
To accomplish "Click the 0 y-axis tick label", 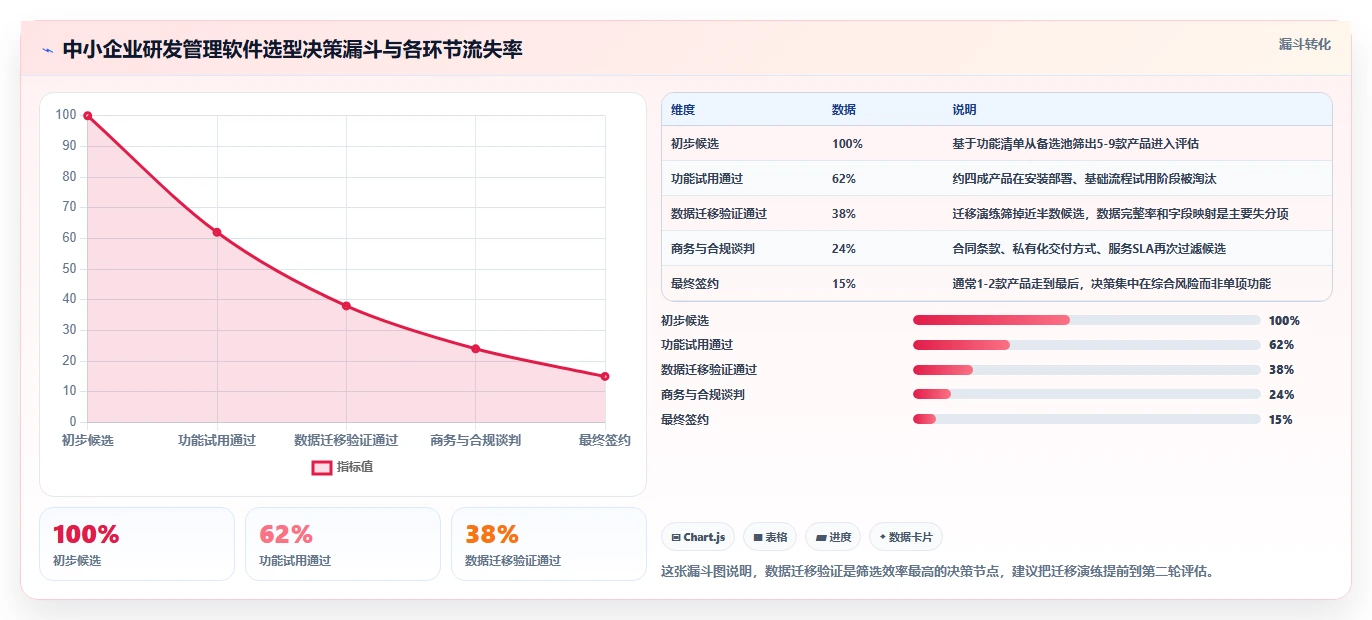I will click(x=73, y=422).
